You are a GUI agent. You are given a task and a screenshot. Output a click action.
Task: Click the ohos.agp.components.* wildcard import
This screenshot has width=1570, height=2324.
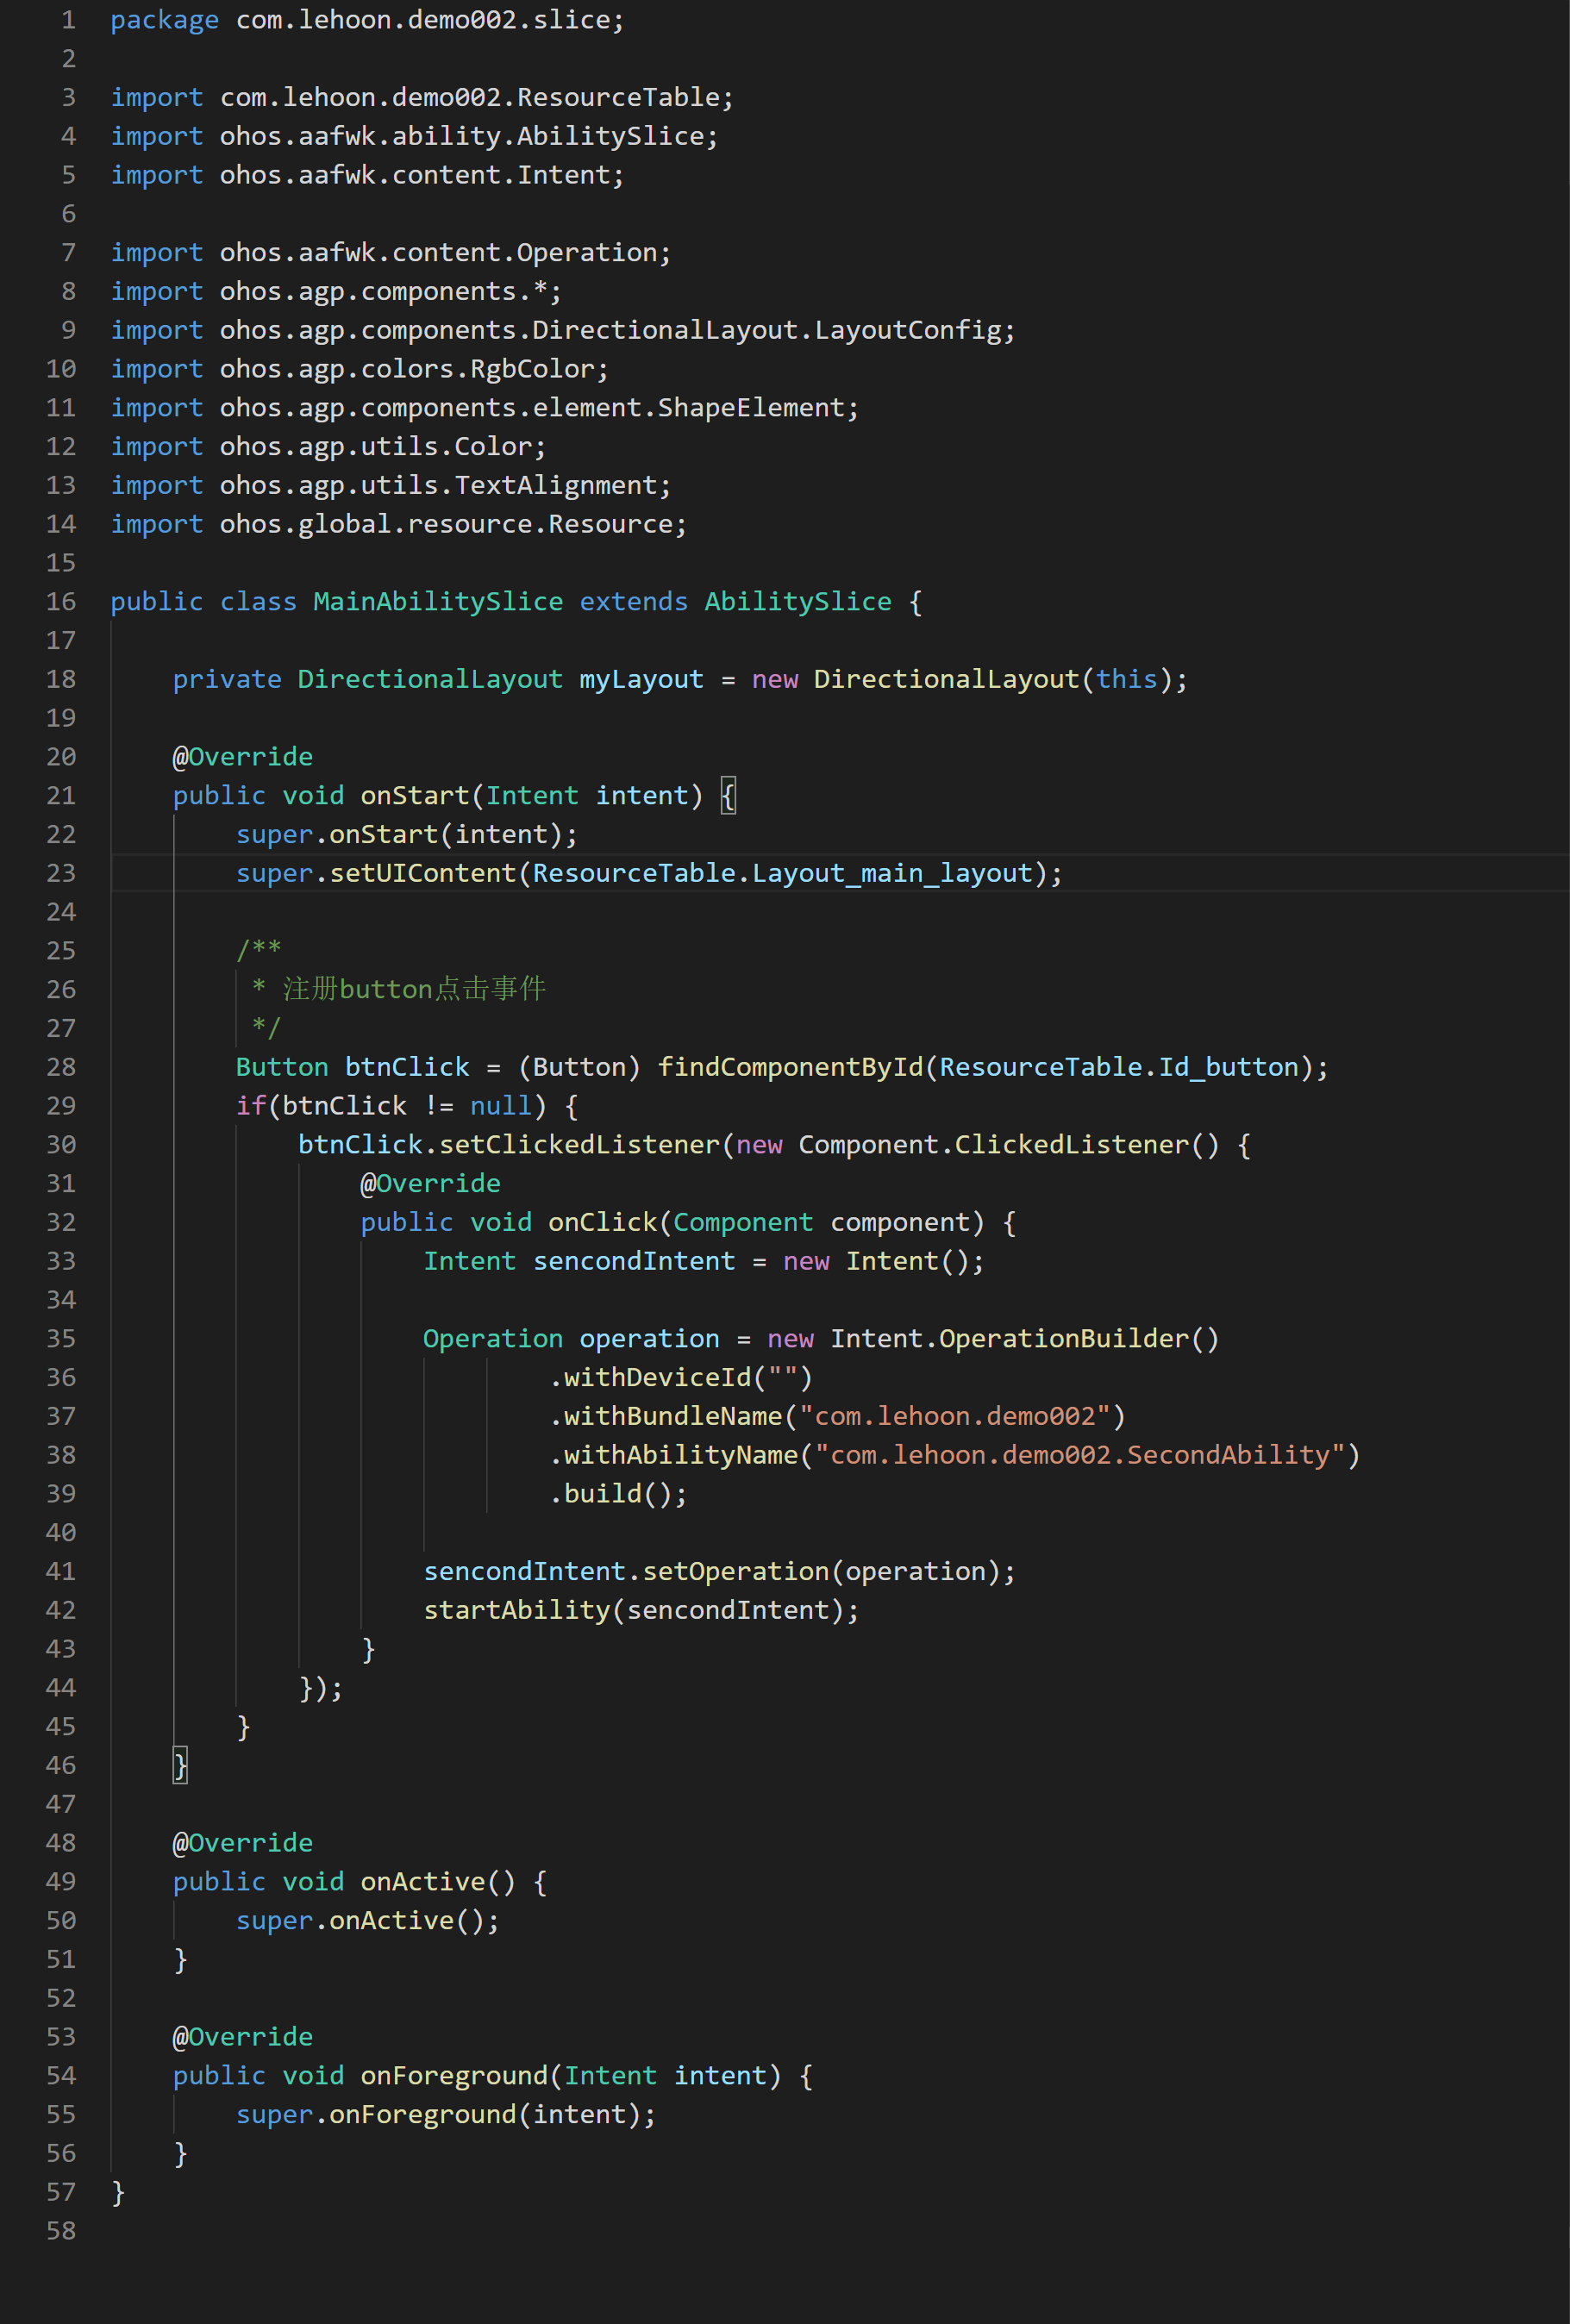coord(336,292)
